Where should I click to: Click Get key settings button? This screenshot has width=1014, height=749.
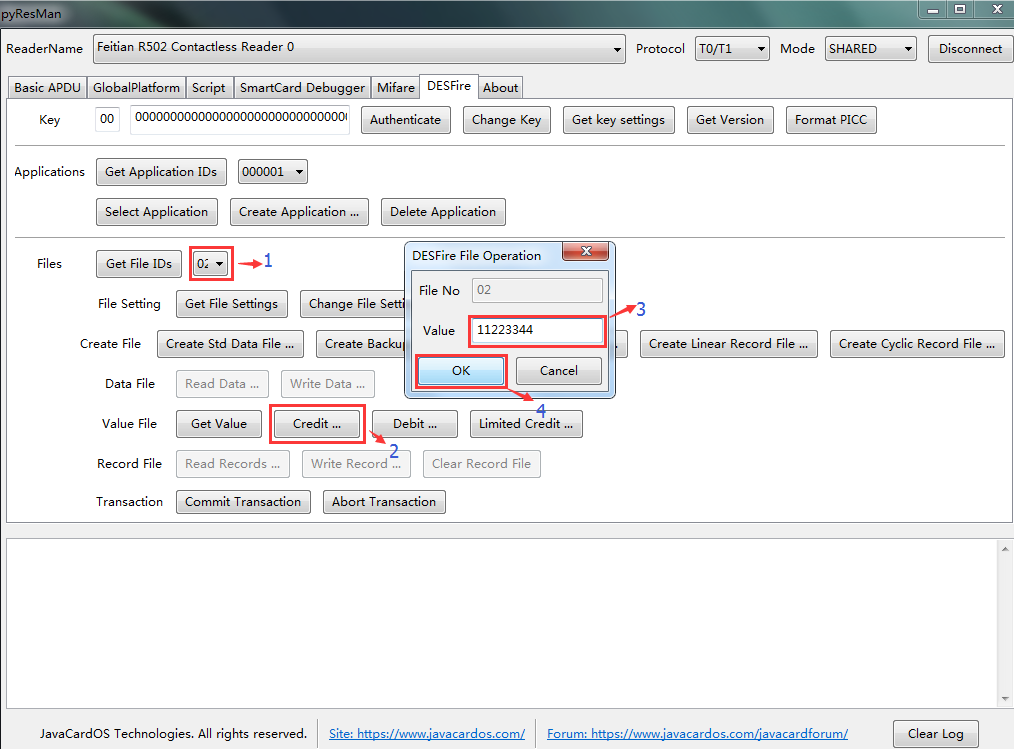pyautogui.click(x=618, y=120)
